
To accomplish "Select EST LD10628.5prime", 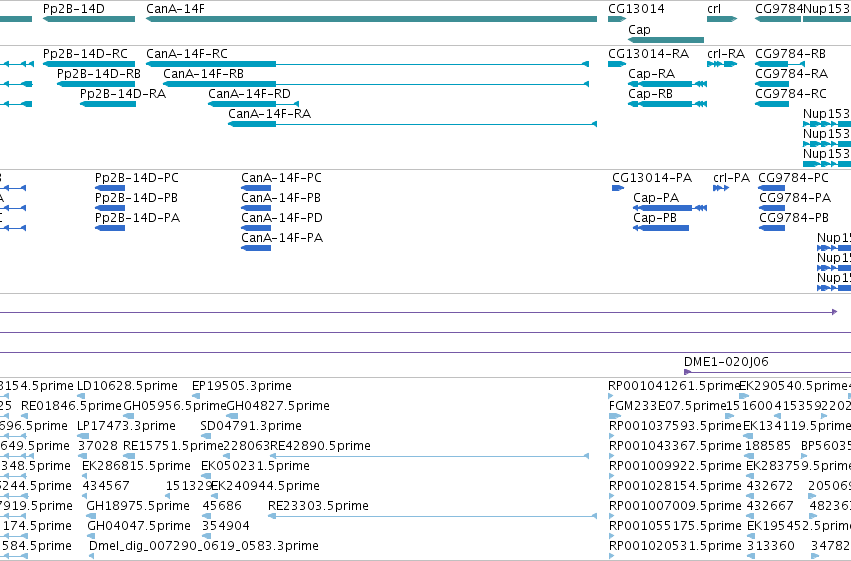I will (x=81, y=396).
